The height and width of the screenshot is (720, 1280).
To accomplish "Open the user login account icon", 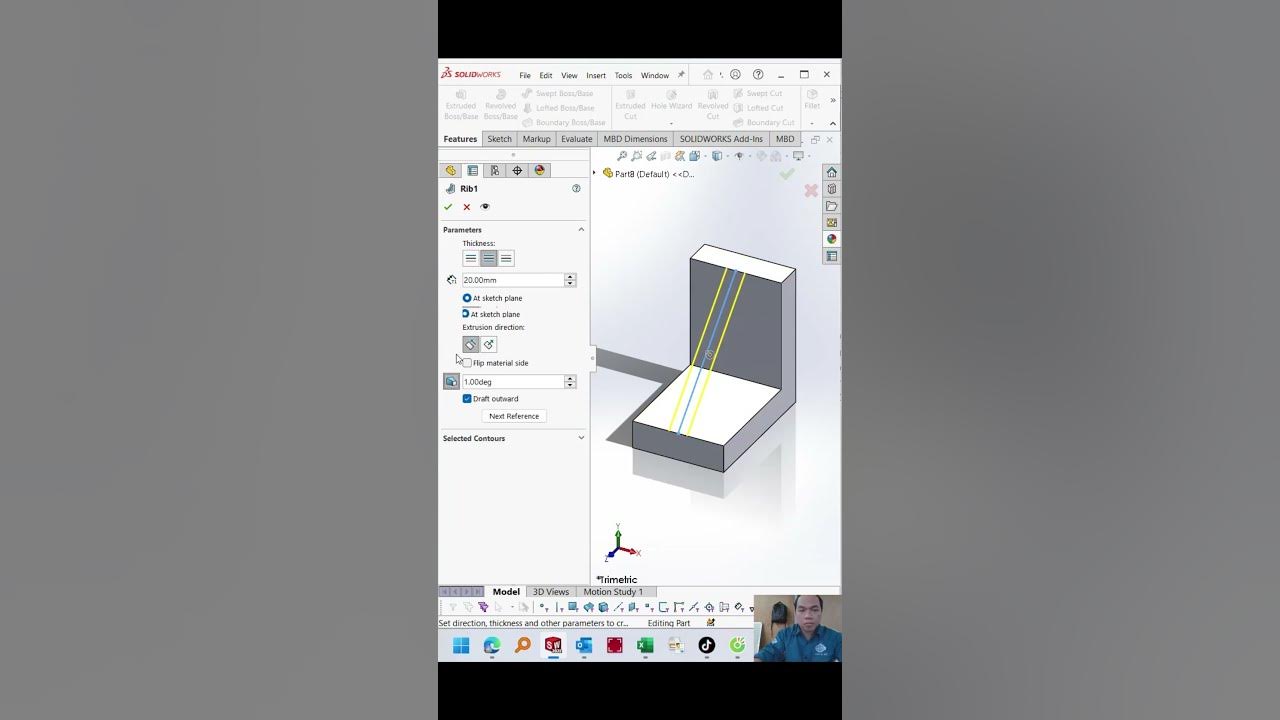I will point(735,75).
